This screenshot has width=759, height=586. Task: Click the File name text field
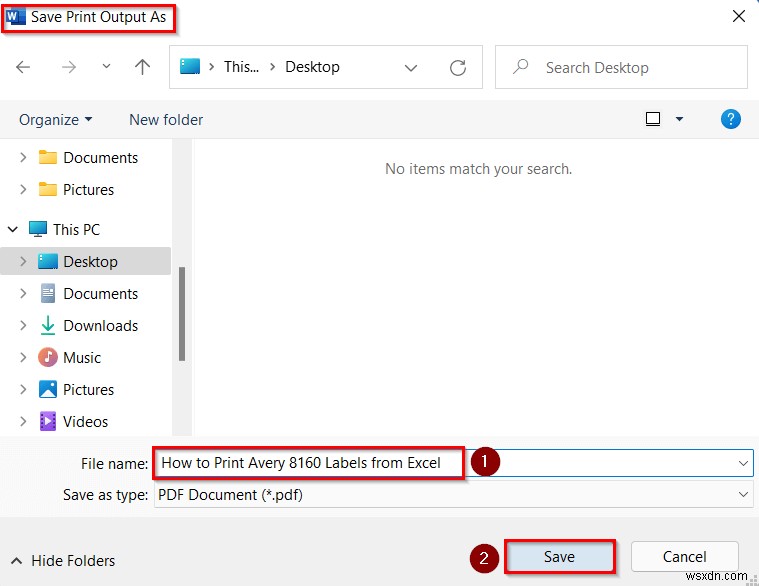(453, 463)
